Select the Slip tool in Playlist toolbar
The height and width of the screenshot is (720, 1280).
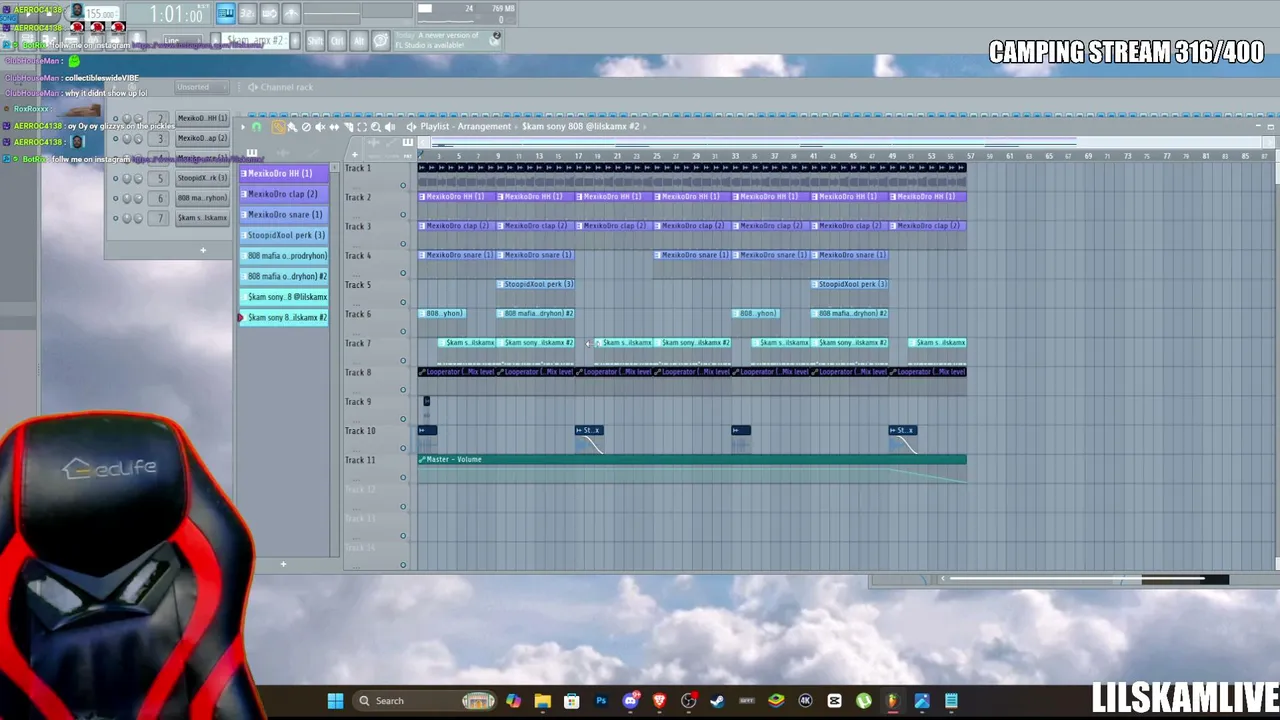[334, 127]
